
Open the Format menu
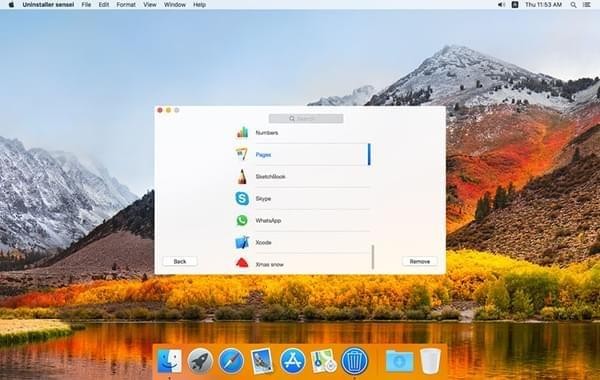(x=126, y=5)
